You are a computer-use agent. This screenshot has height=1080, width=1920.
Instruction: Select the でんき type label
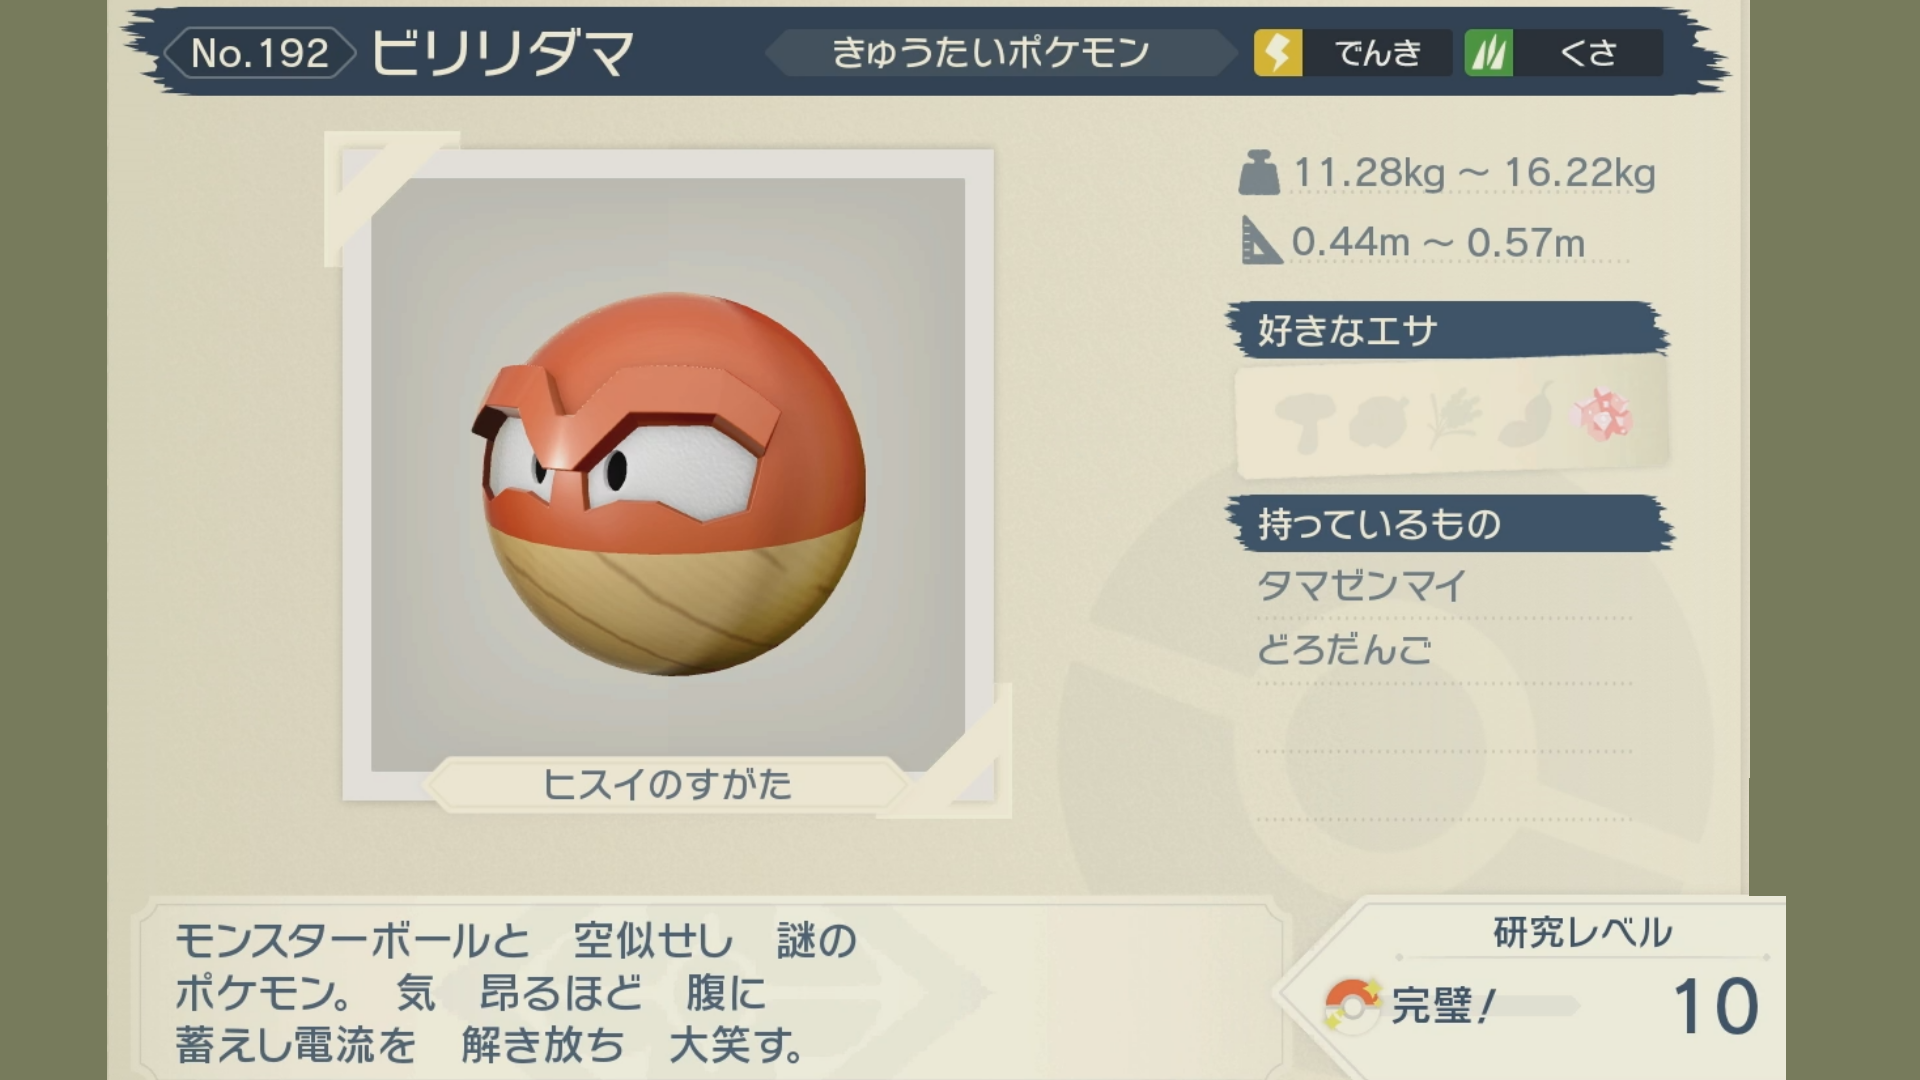[1378, 53]
